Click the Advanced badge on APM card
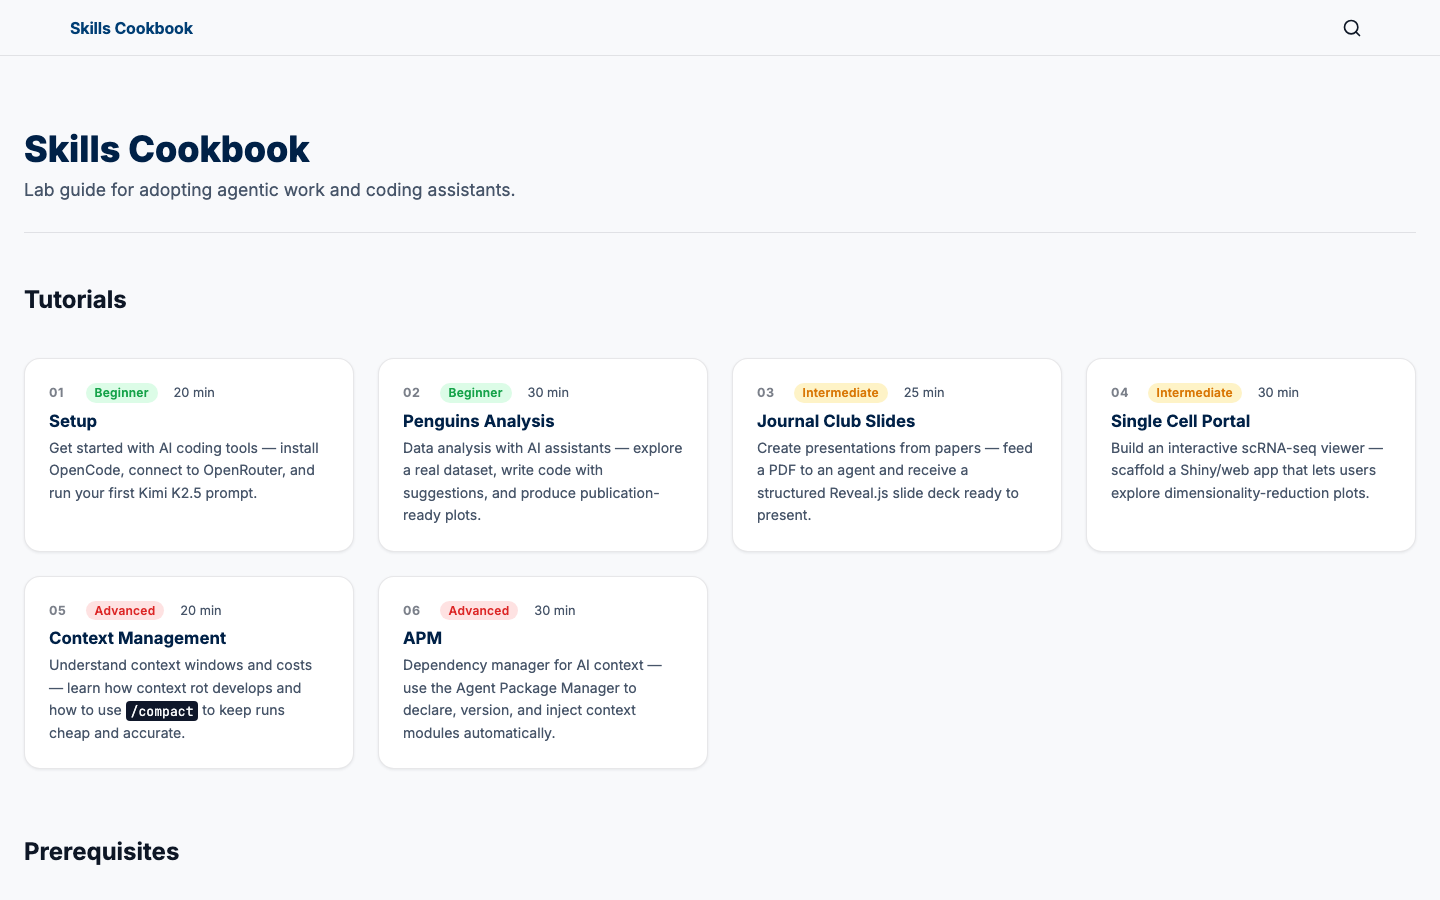 pyautogui.click(x=479, y=611)
